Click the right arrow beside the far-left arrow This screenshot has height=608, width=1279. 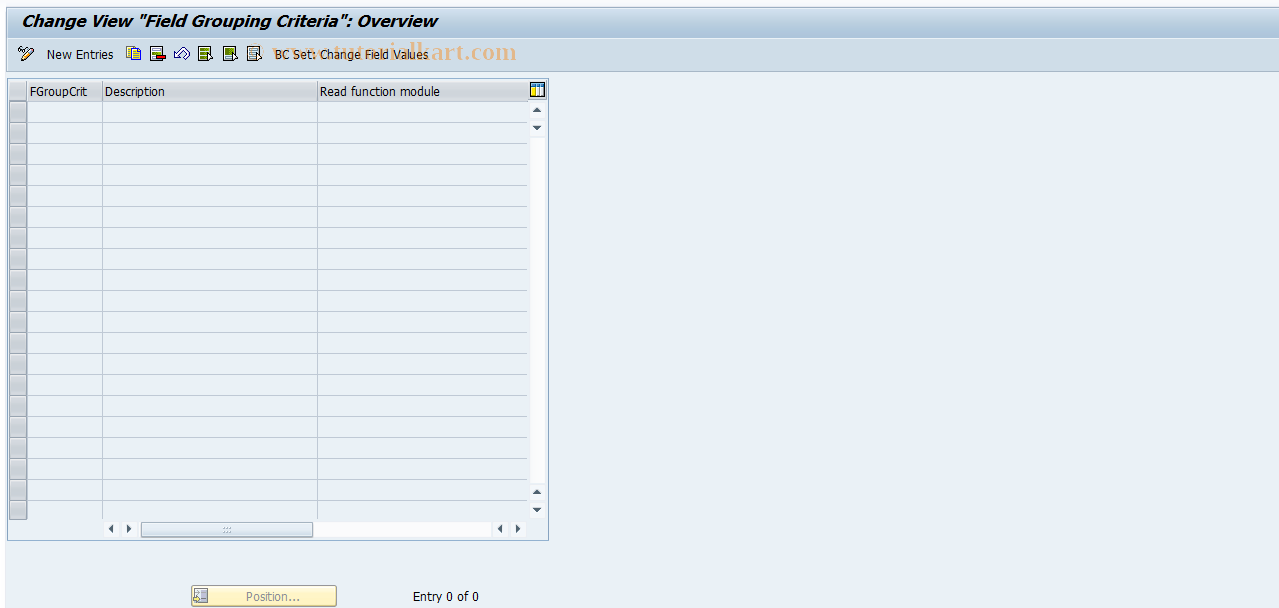click(x=129, y=529)
